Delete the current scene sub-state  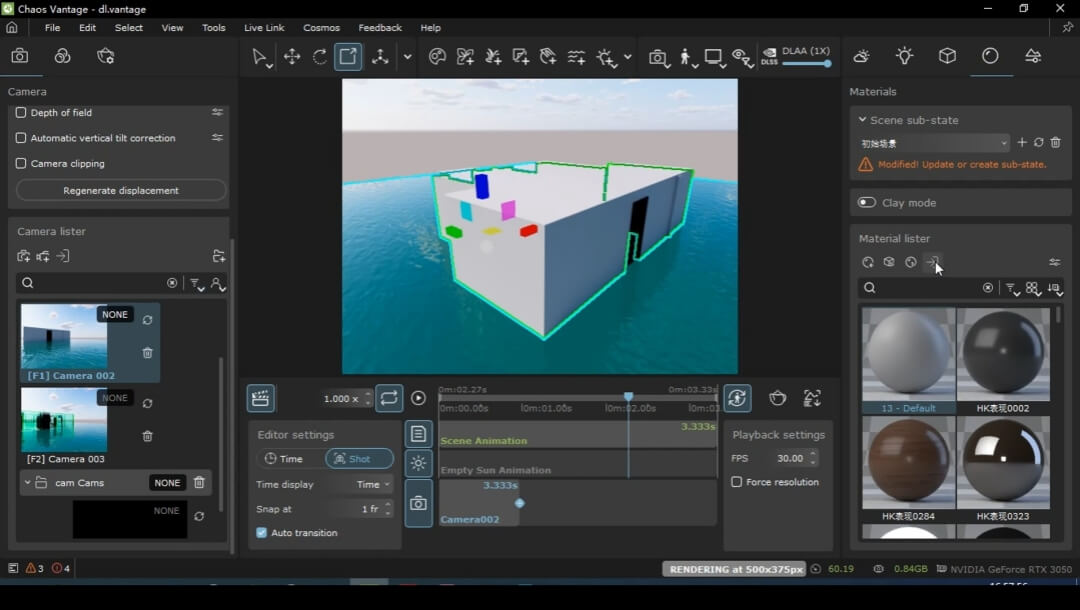click(1055, 143)
